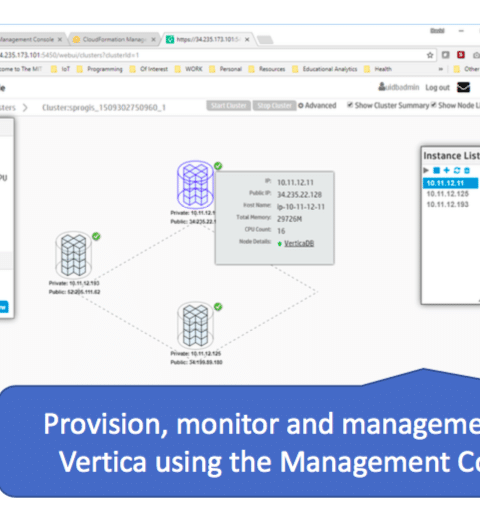The height and width of the screenshot is (511, 480).
Task: Open the Other bookmarks folder
Action: click(467, 69)
